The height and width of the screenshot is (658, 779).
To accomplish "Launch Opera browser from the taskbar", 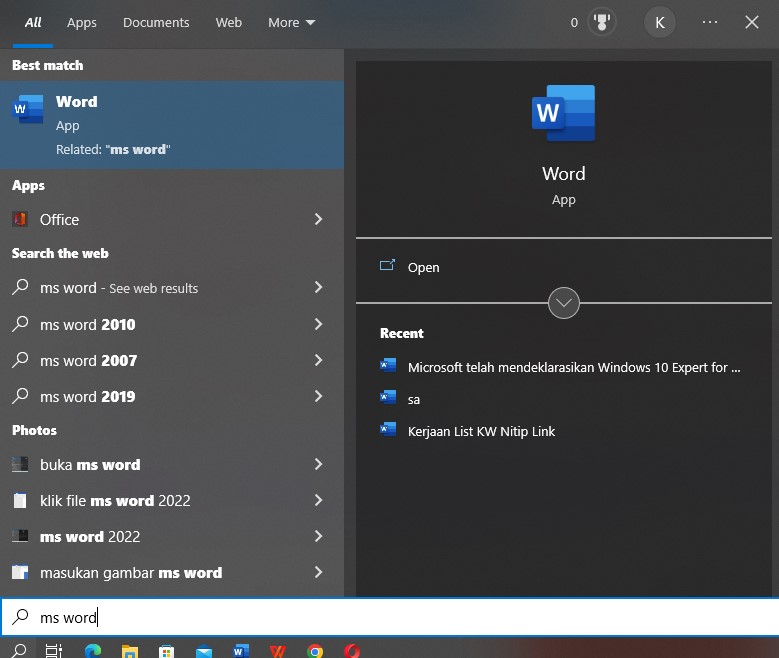I will 352,651.
